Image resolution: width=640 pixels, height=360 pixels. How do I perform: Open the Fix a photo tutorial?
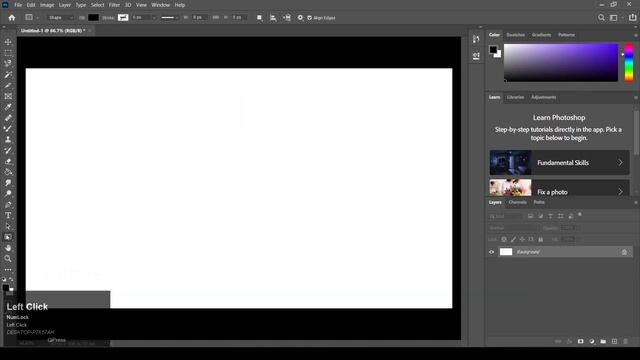pyautogui.click(x=560, y=187)
